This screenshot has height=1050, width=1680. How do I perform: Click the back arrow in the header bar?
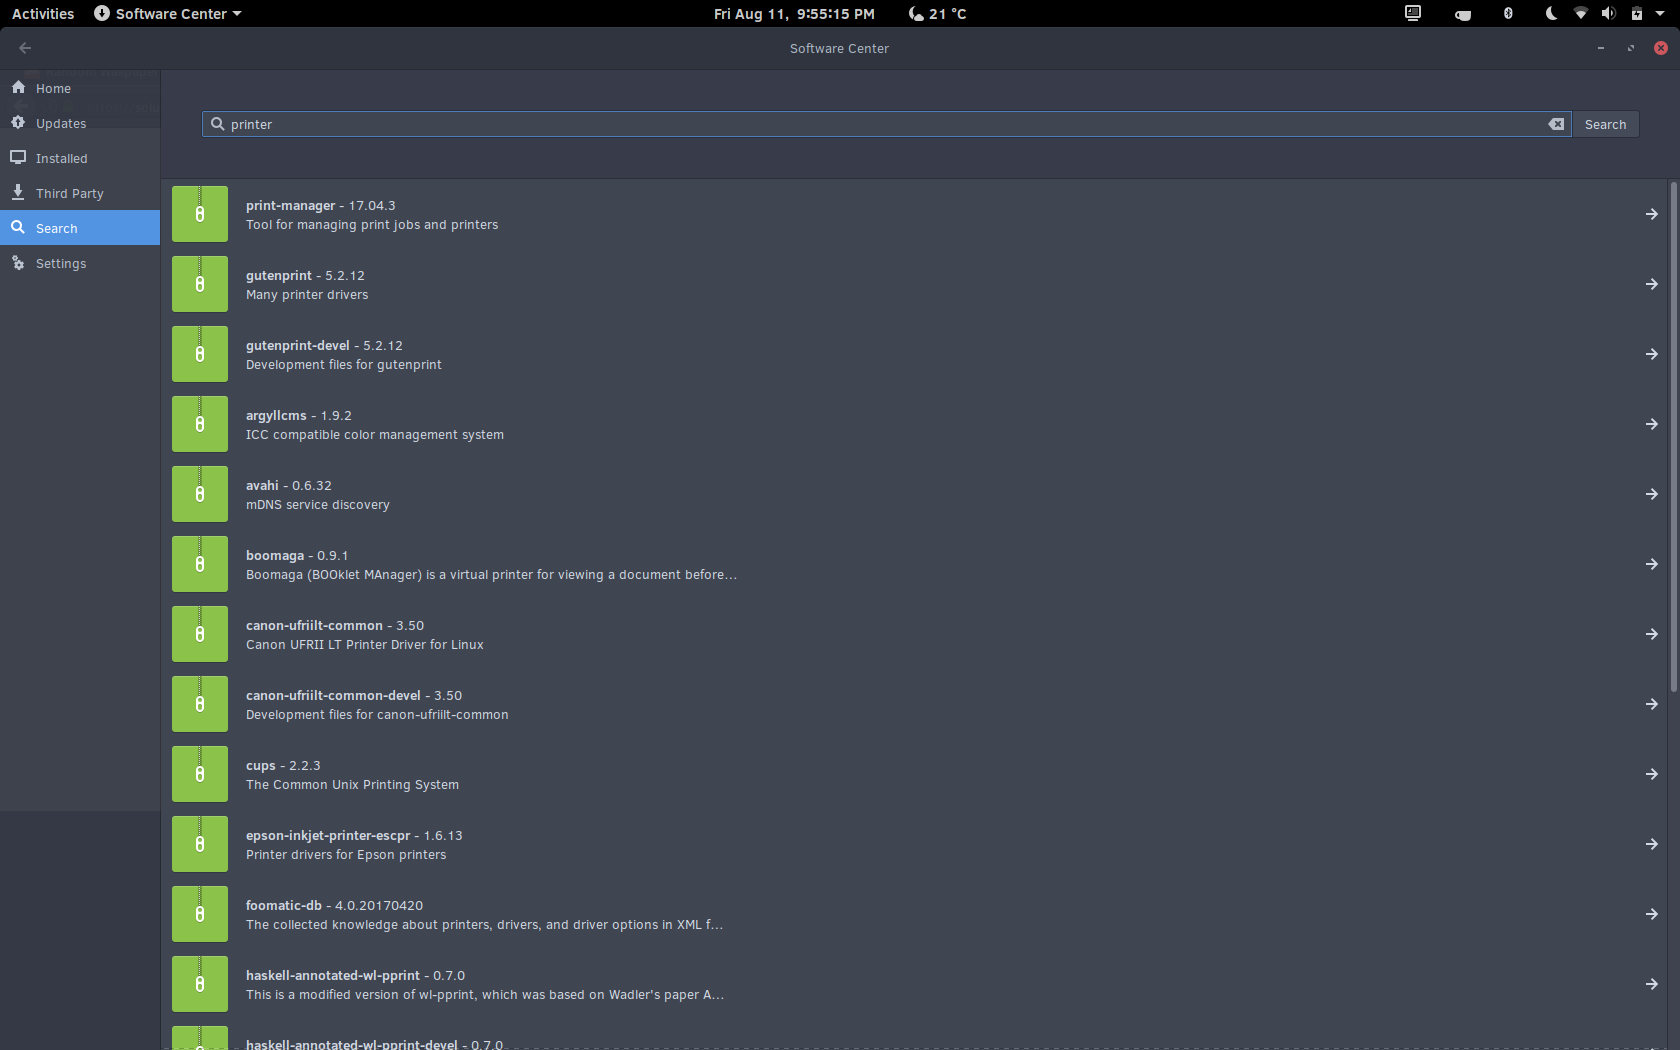[25, 48]
